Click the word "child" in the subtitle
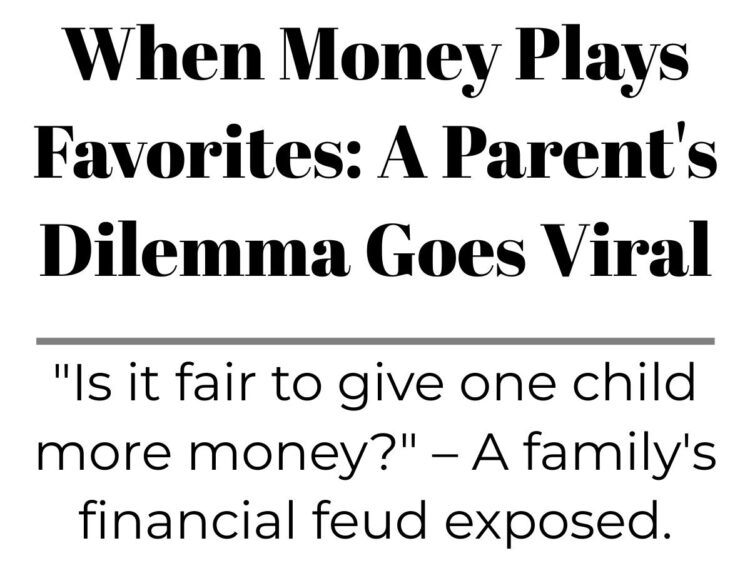The height and width of the screenshot is (563, 750). (x=634, y=381)
